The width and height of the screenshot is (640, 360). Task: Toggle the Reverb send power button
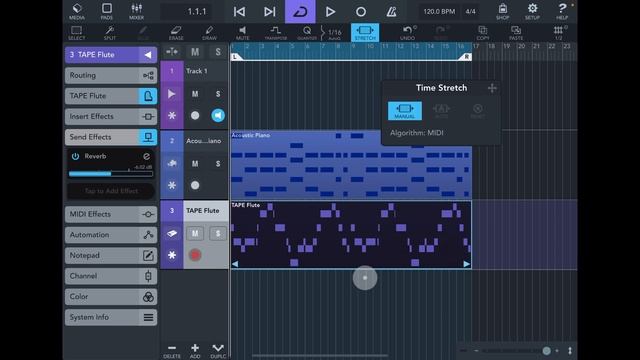click(x=75, y=156)
